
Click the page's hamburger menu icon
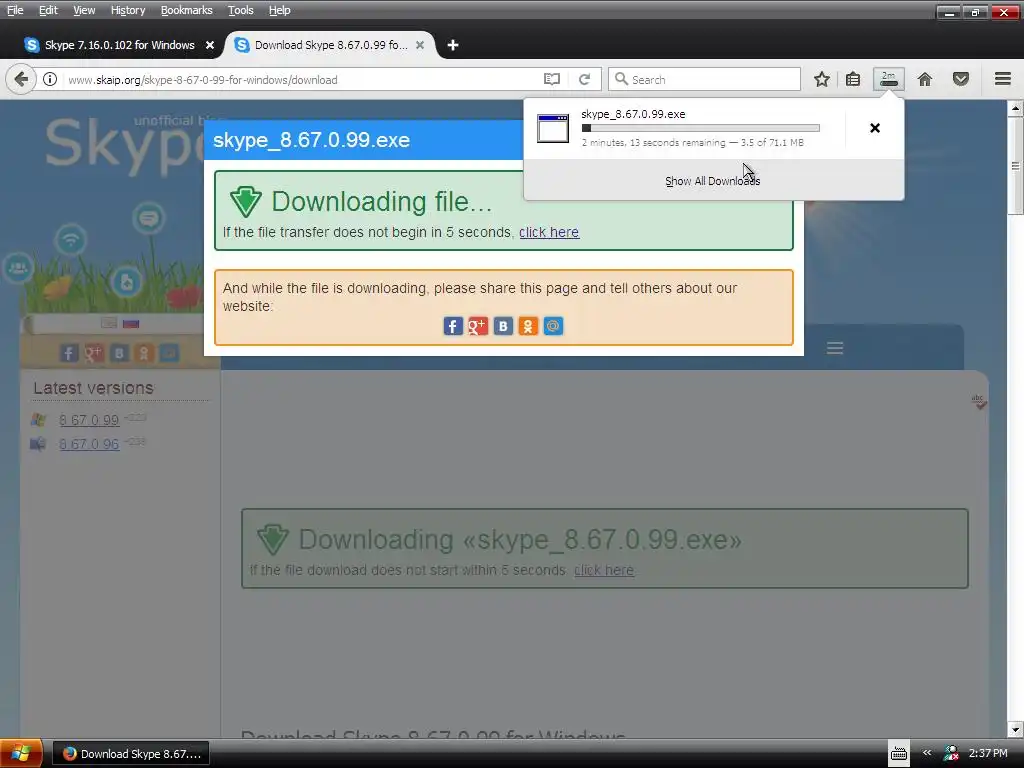[835, 348]
